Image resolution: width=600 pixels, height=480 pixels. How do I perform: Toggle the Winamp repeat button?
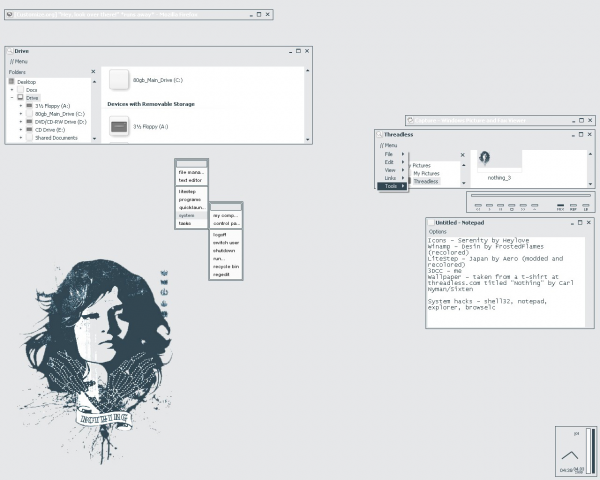(573, 207)
